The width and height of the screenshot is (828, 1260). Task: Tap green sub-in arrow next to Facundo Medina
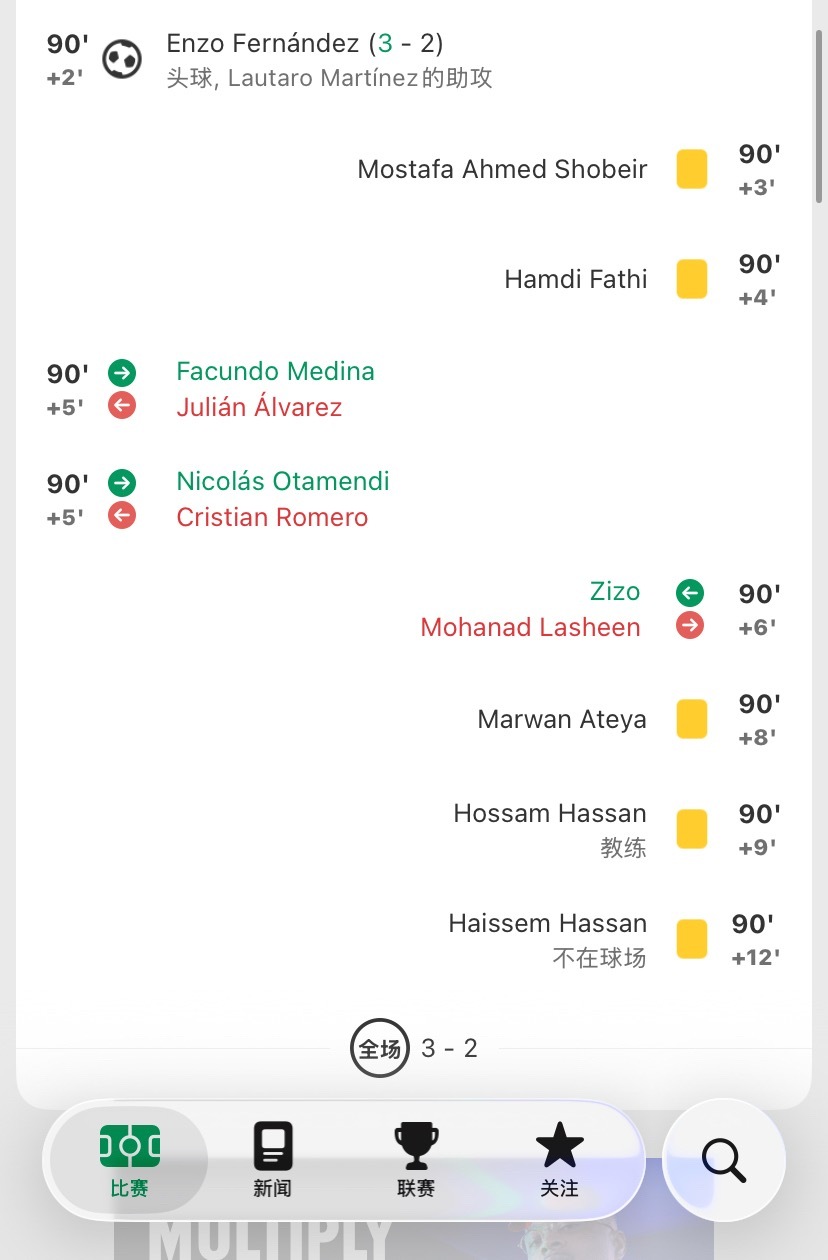122,372
